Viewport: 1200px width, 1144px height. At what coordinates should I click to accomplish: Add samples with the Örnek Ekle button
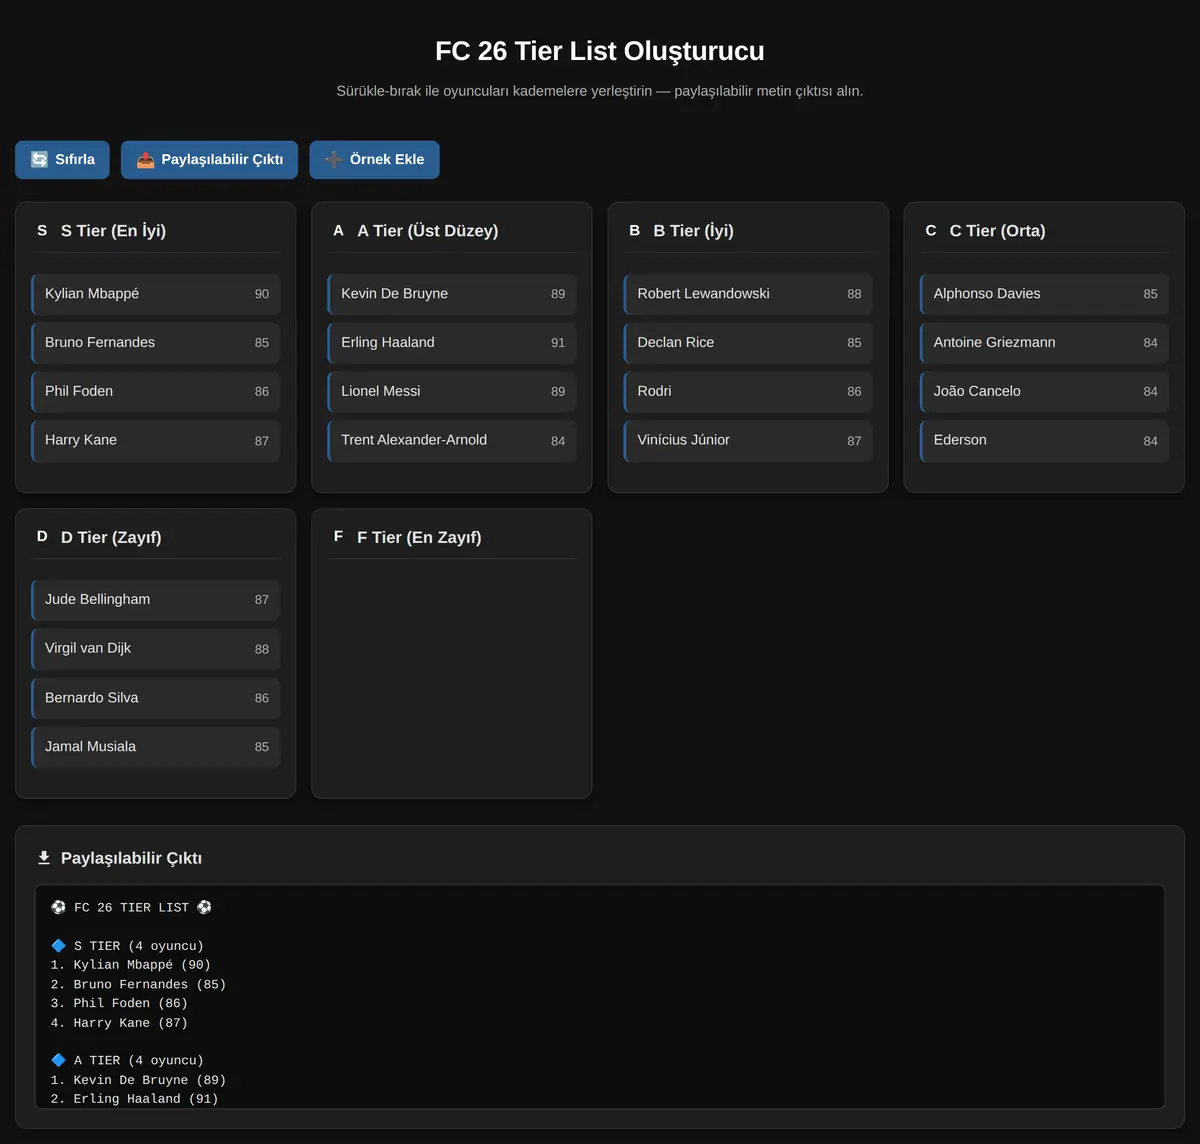(x=374, y=160)
